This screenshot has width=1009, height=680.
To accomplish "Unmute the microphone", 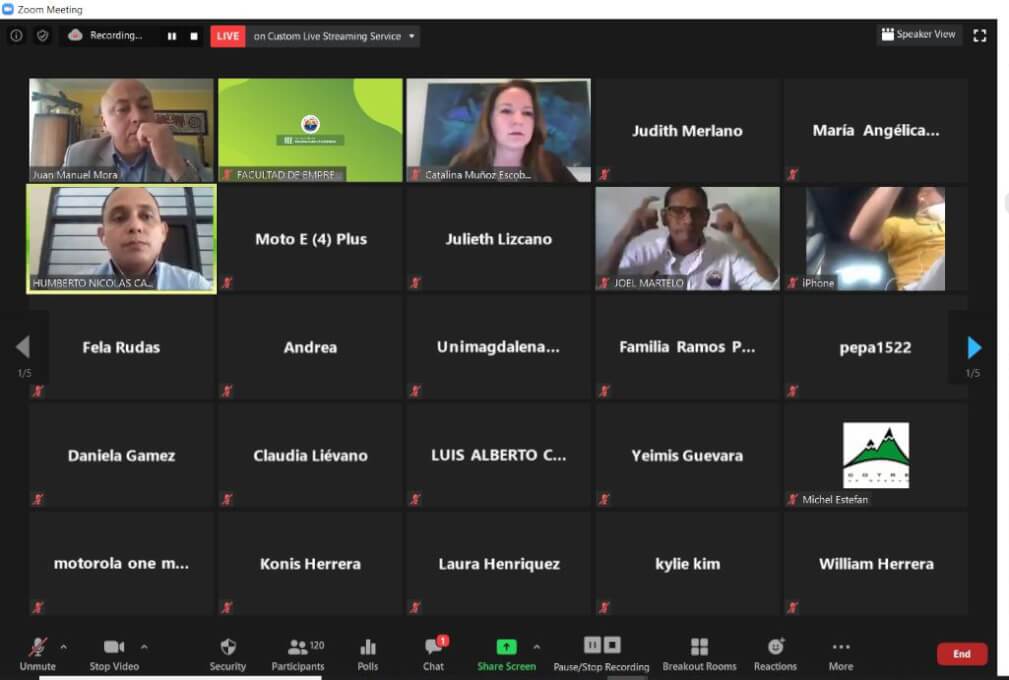I will pyautogui.click(x=38, y=654).
